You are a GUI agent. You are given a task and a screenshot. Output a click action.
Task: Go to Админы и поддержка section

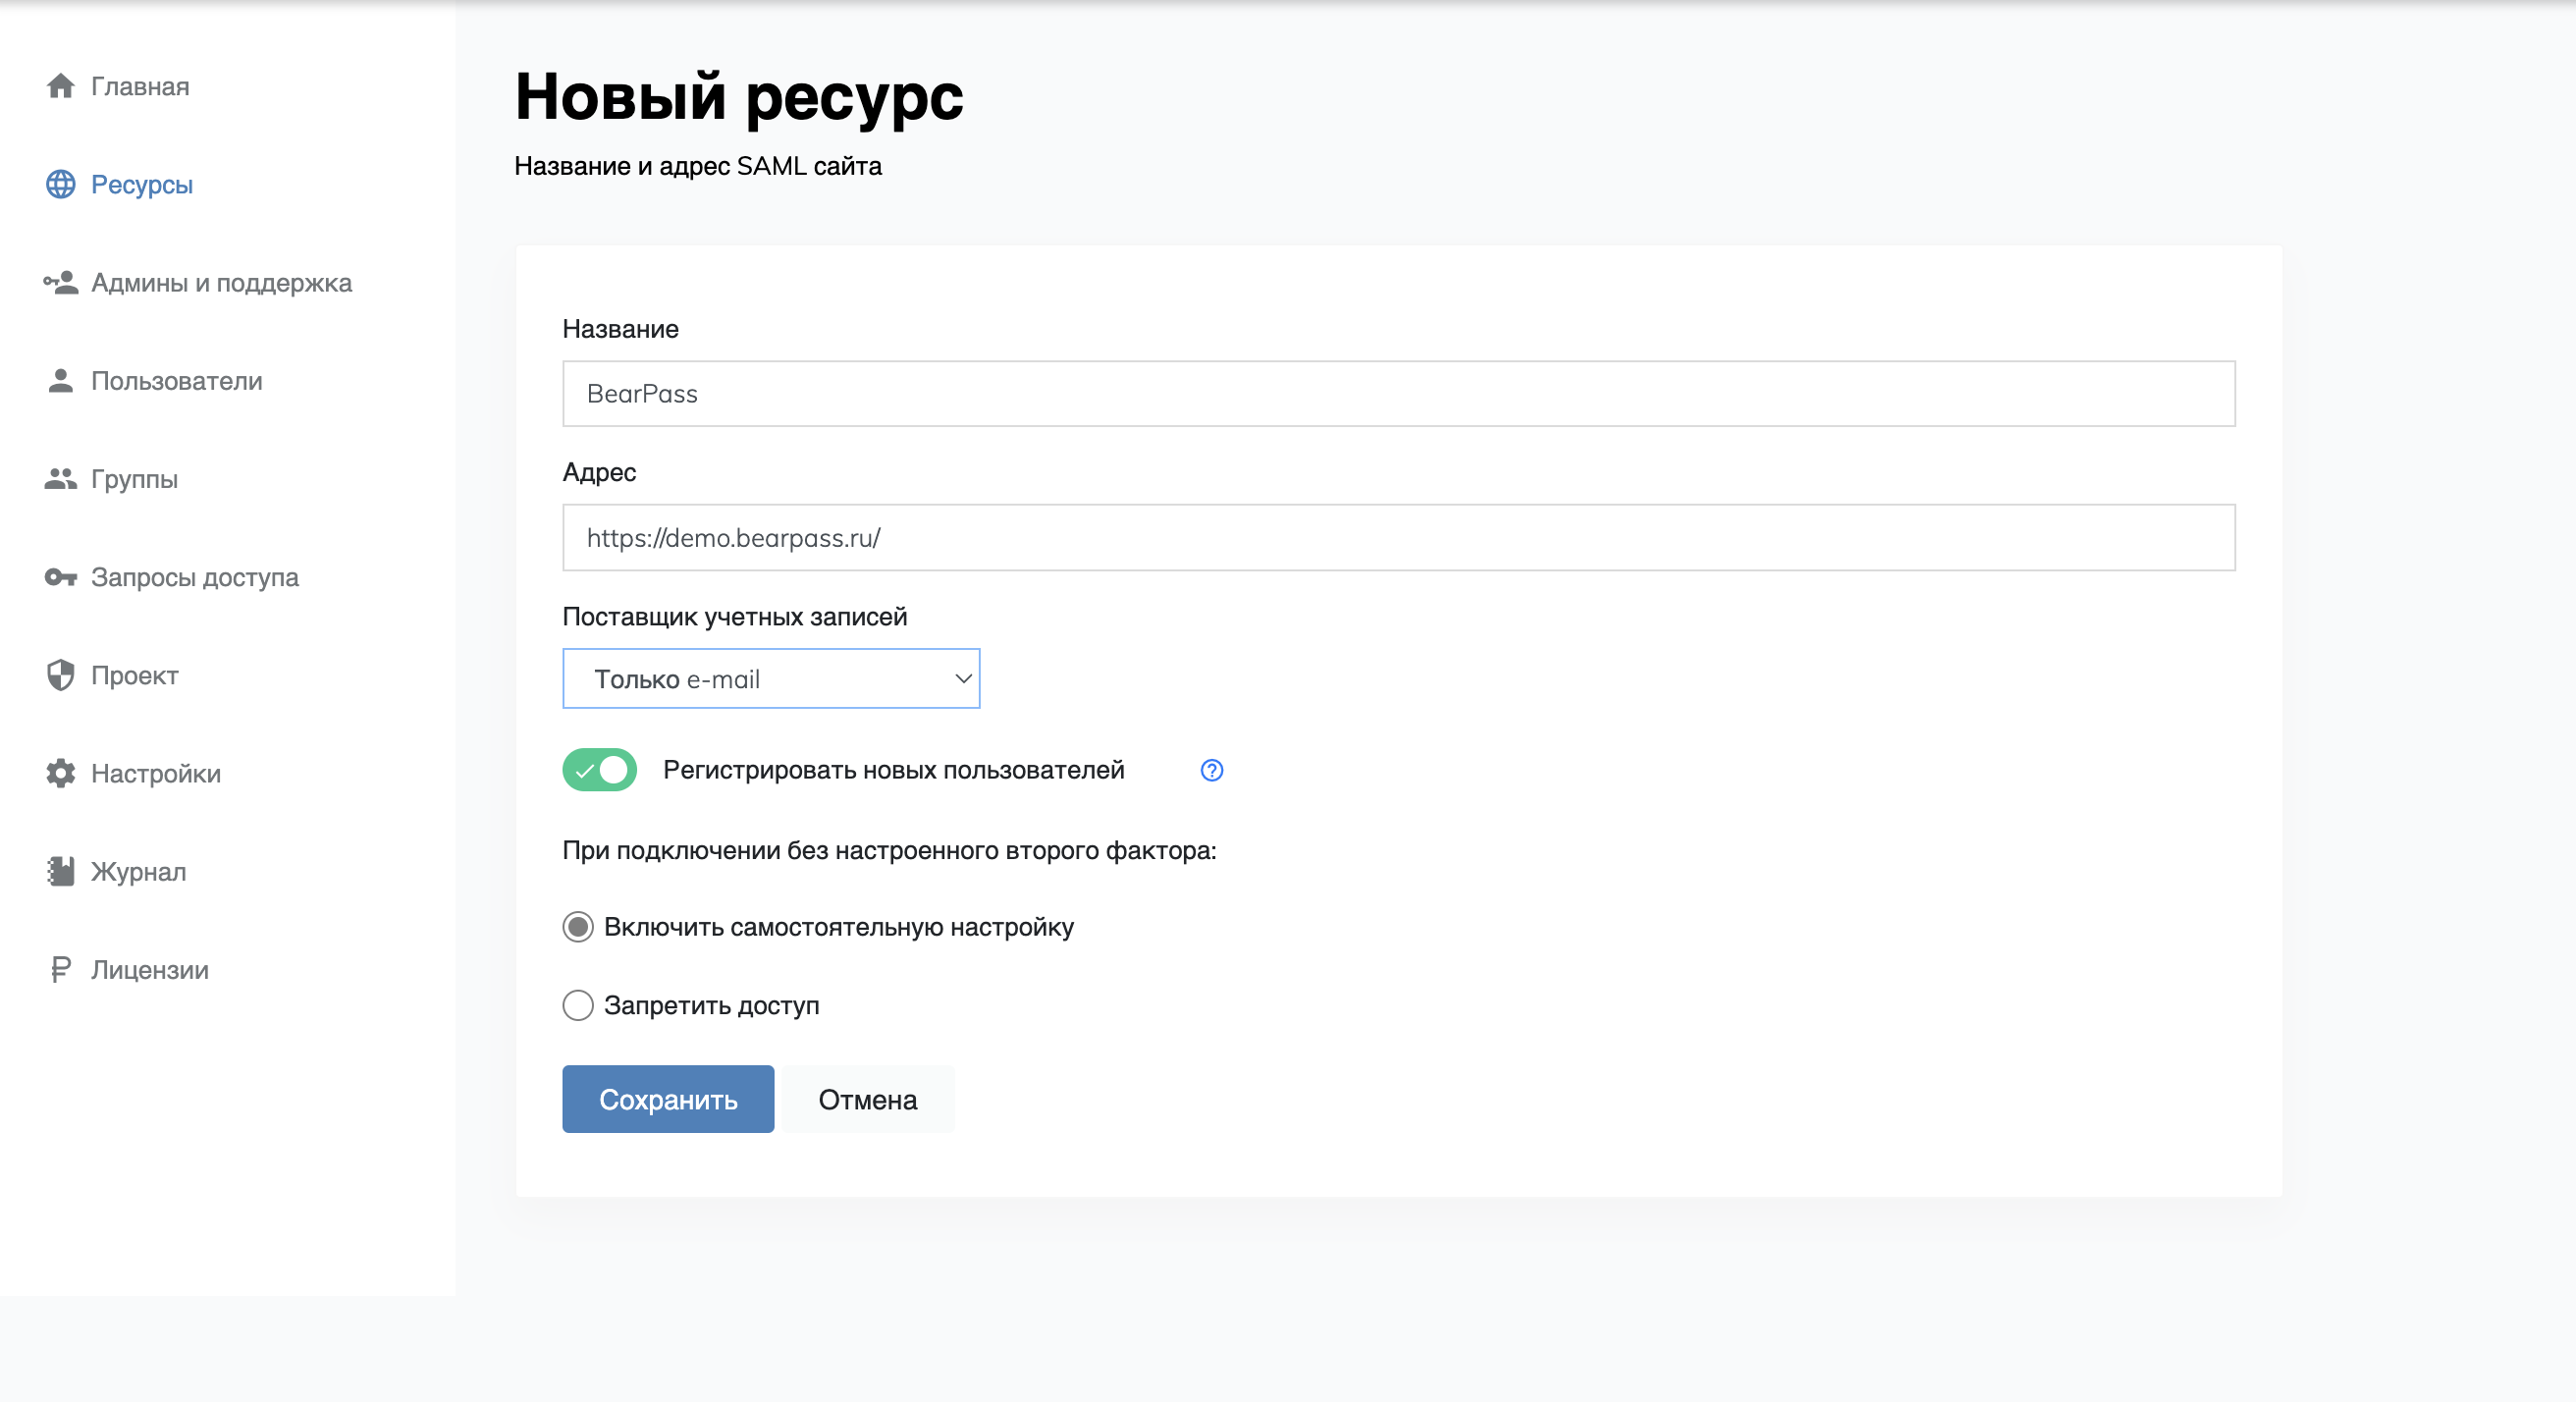221,283
